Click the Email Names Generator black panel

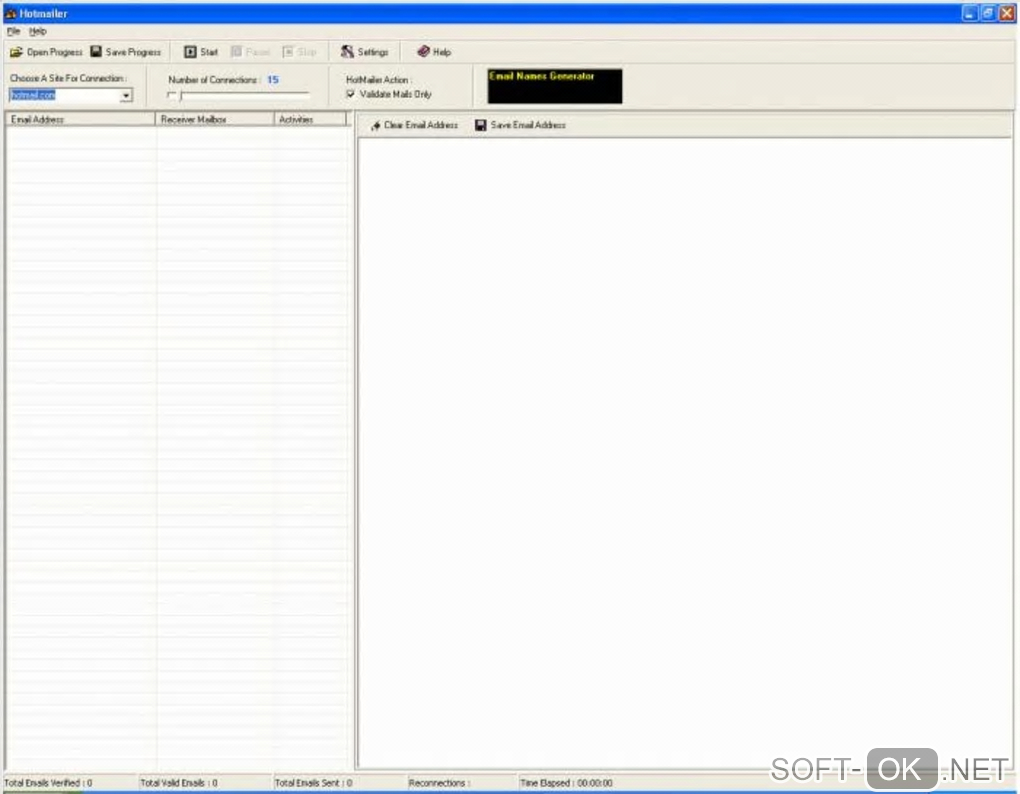point(555,86)
